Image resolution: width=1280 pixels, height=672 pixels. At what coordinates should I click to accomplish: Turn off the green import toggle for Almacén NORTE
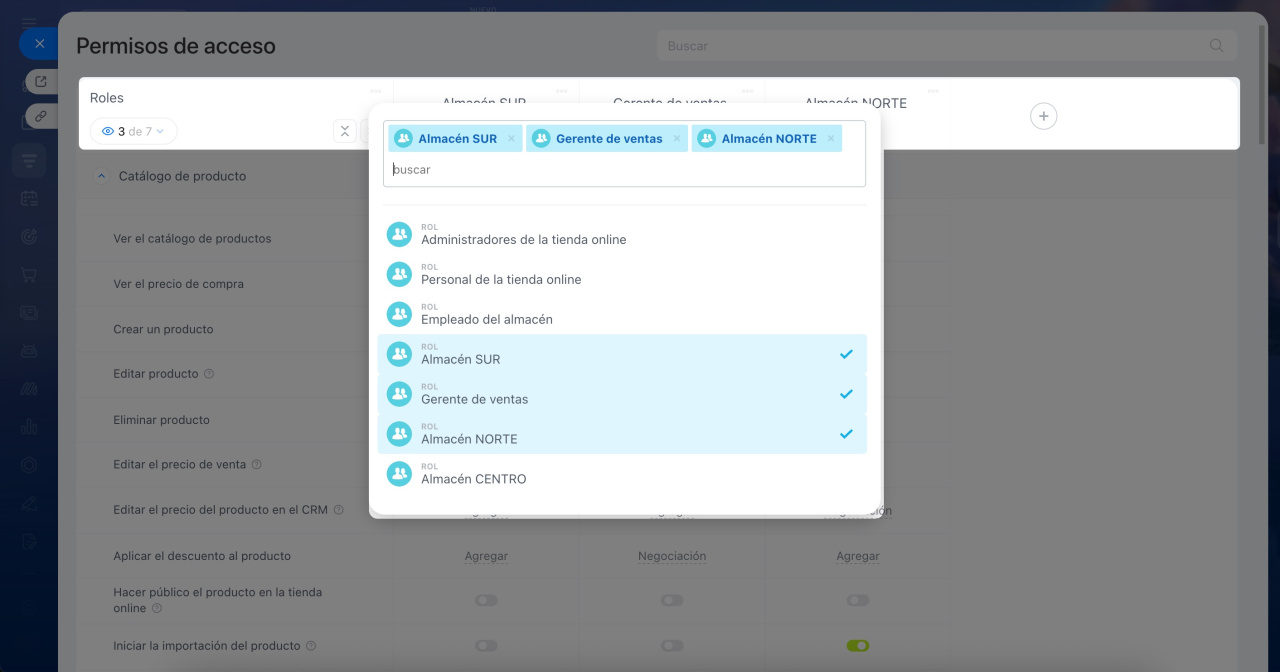pyautogui.click(x=857, y=646)
